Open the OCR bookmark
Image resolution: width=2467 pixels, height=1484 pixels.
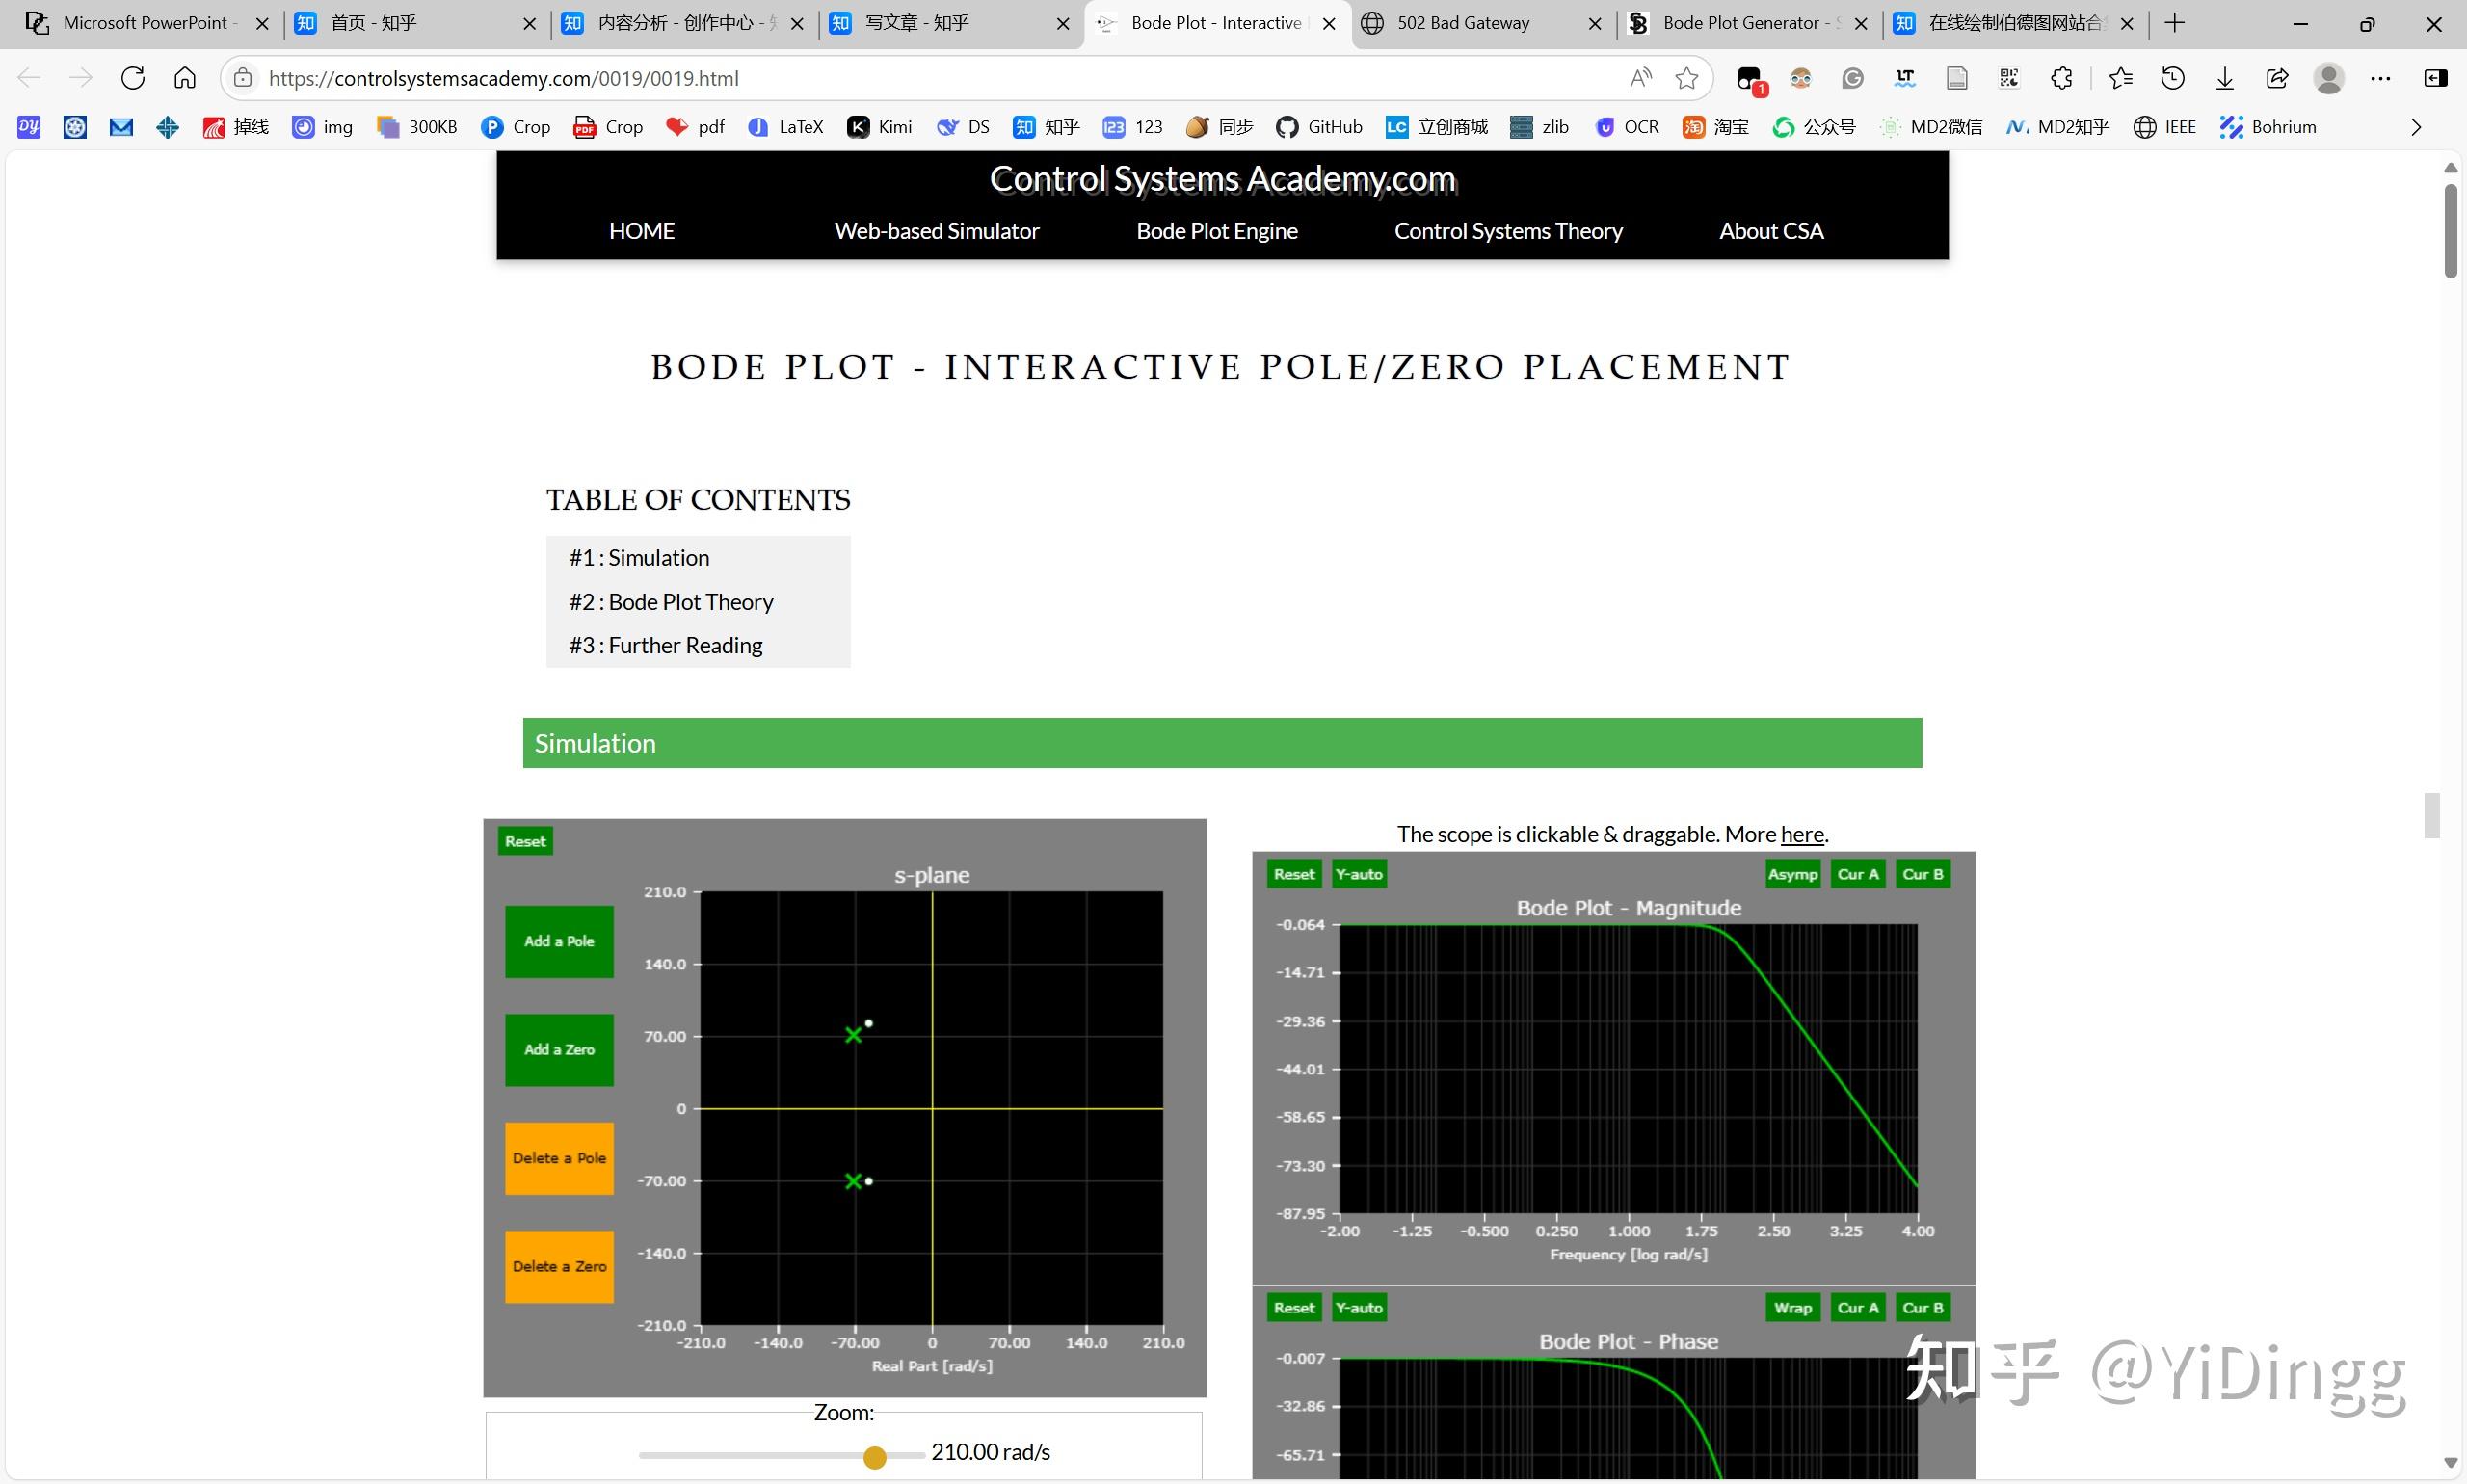click(x=1626, y=127)
